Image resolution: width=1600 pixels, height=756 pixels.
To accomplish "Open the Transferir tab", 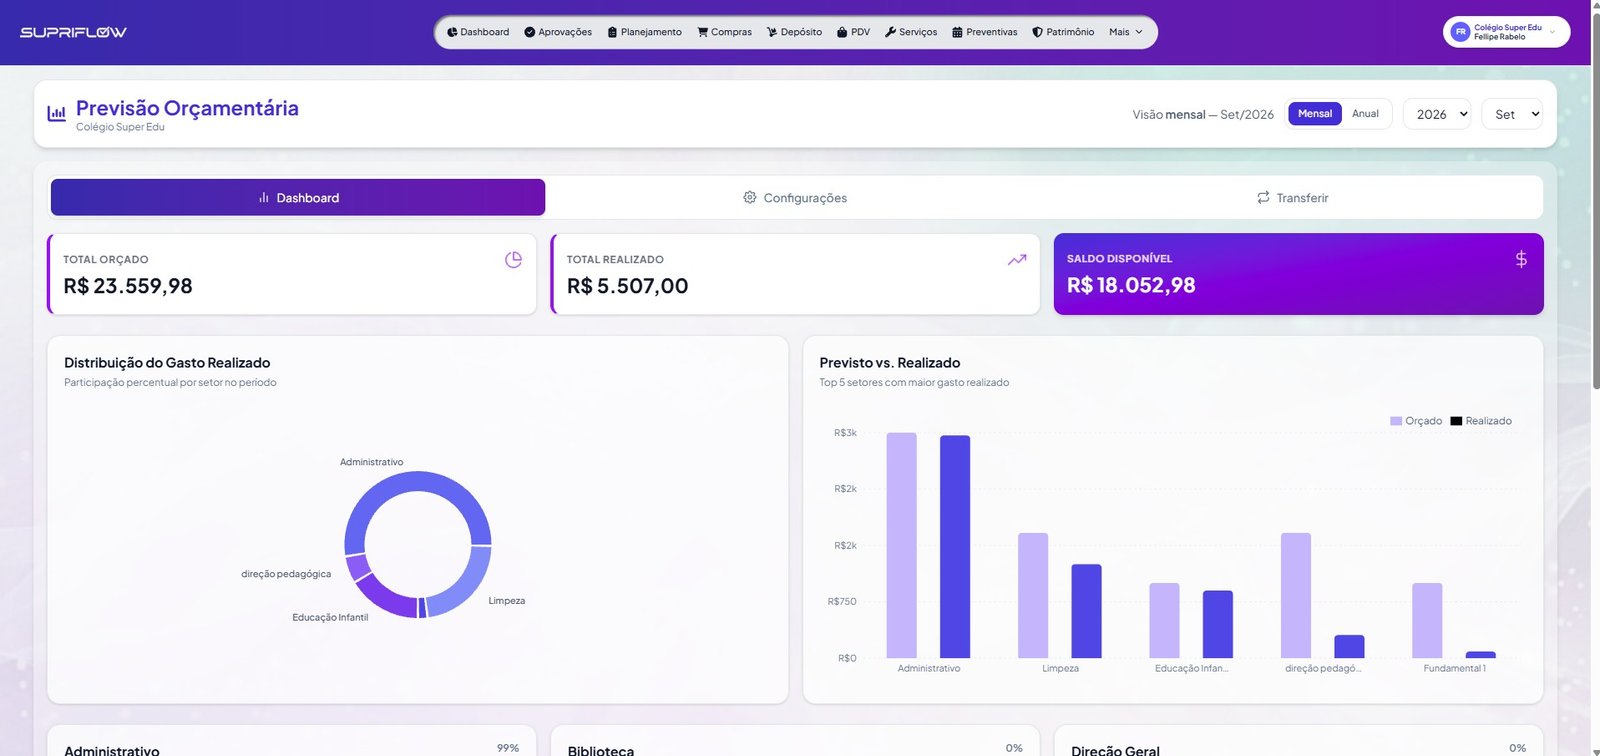I will click(x=1293, y=198).
